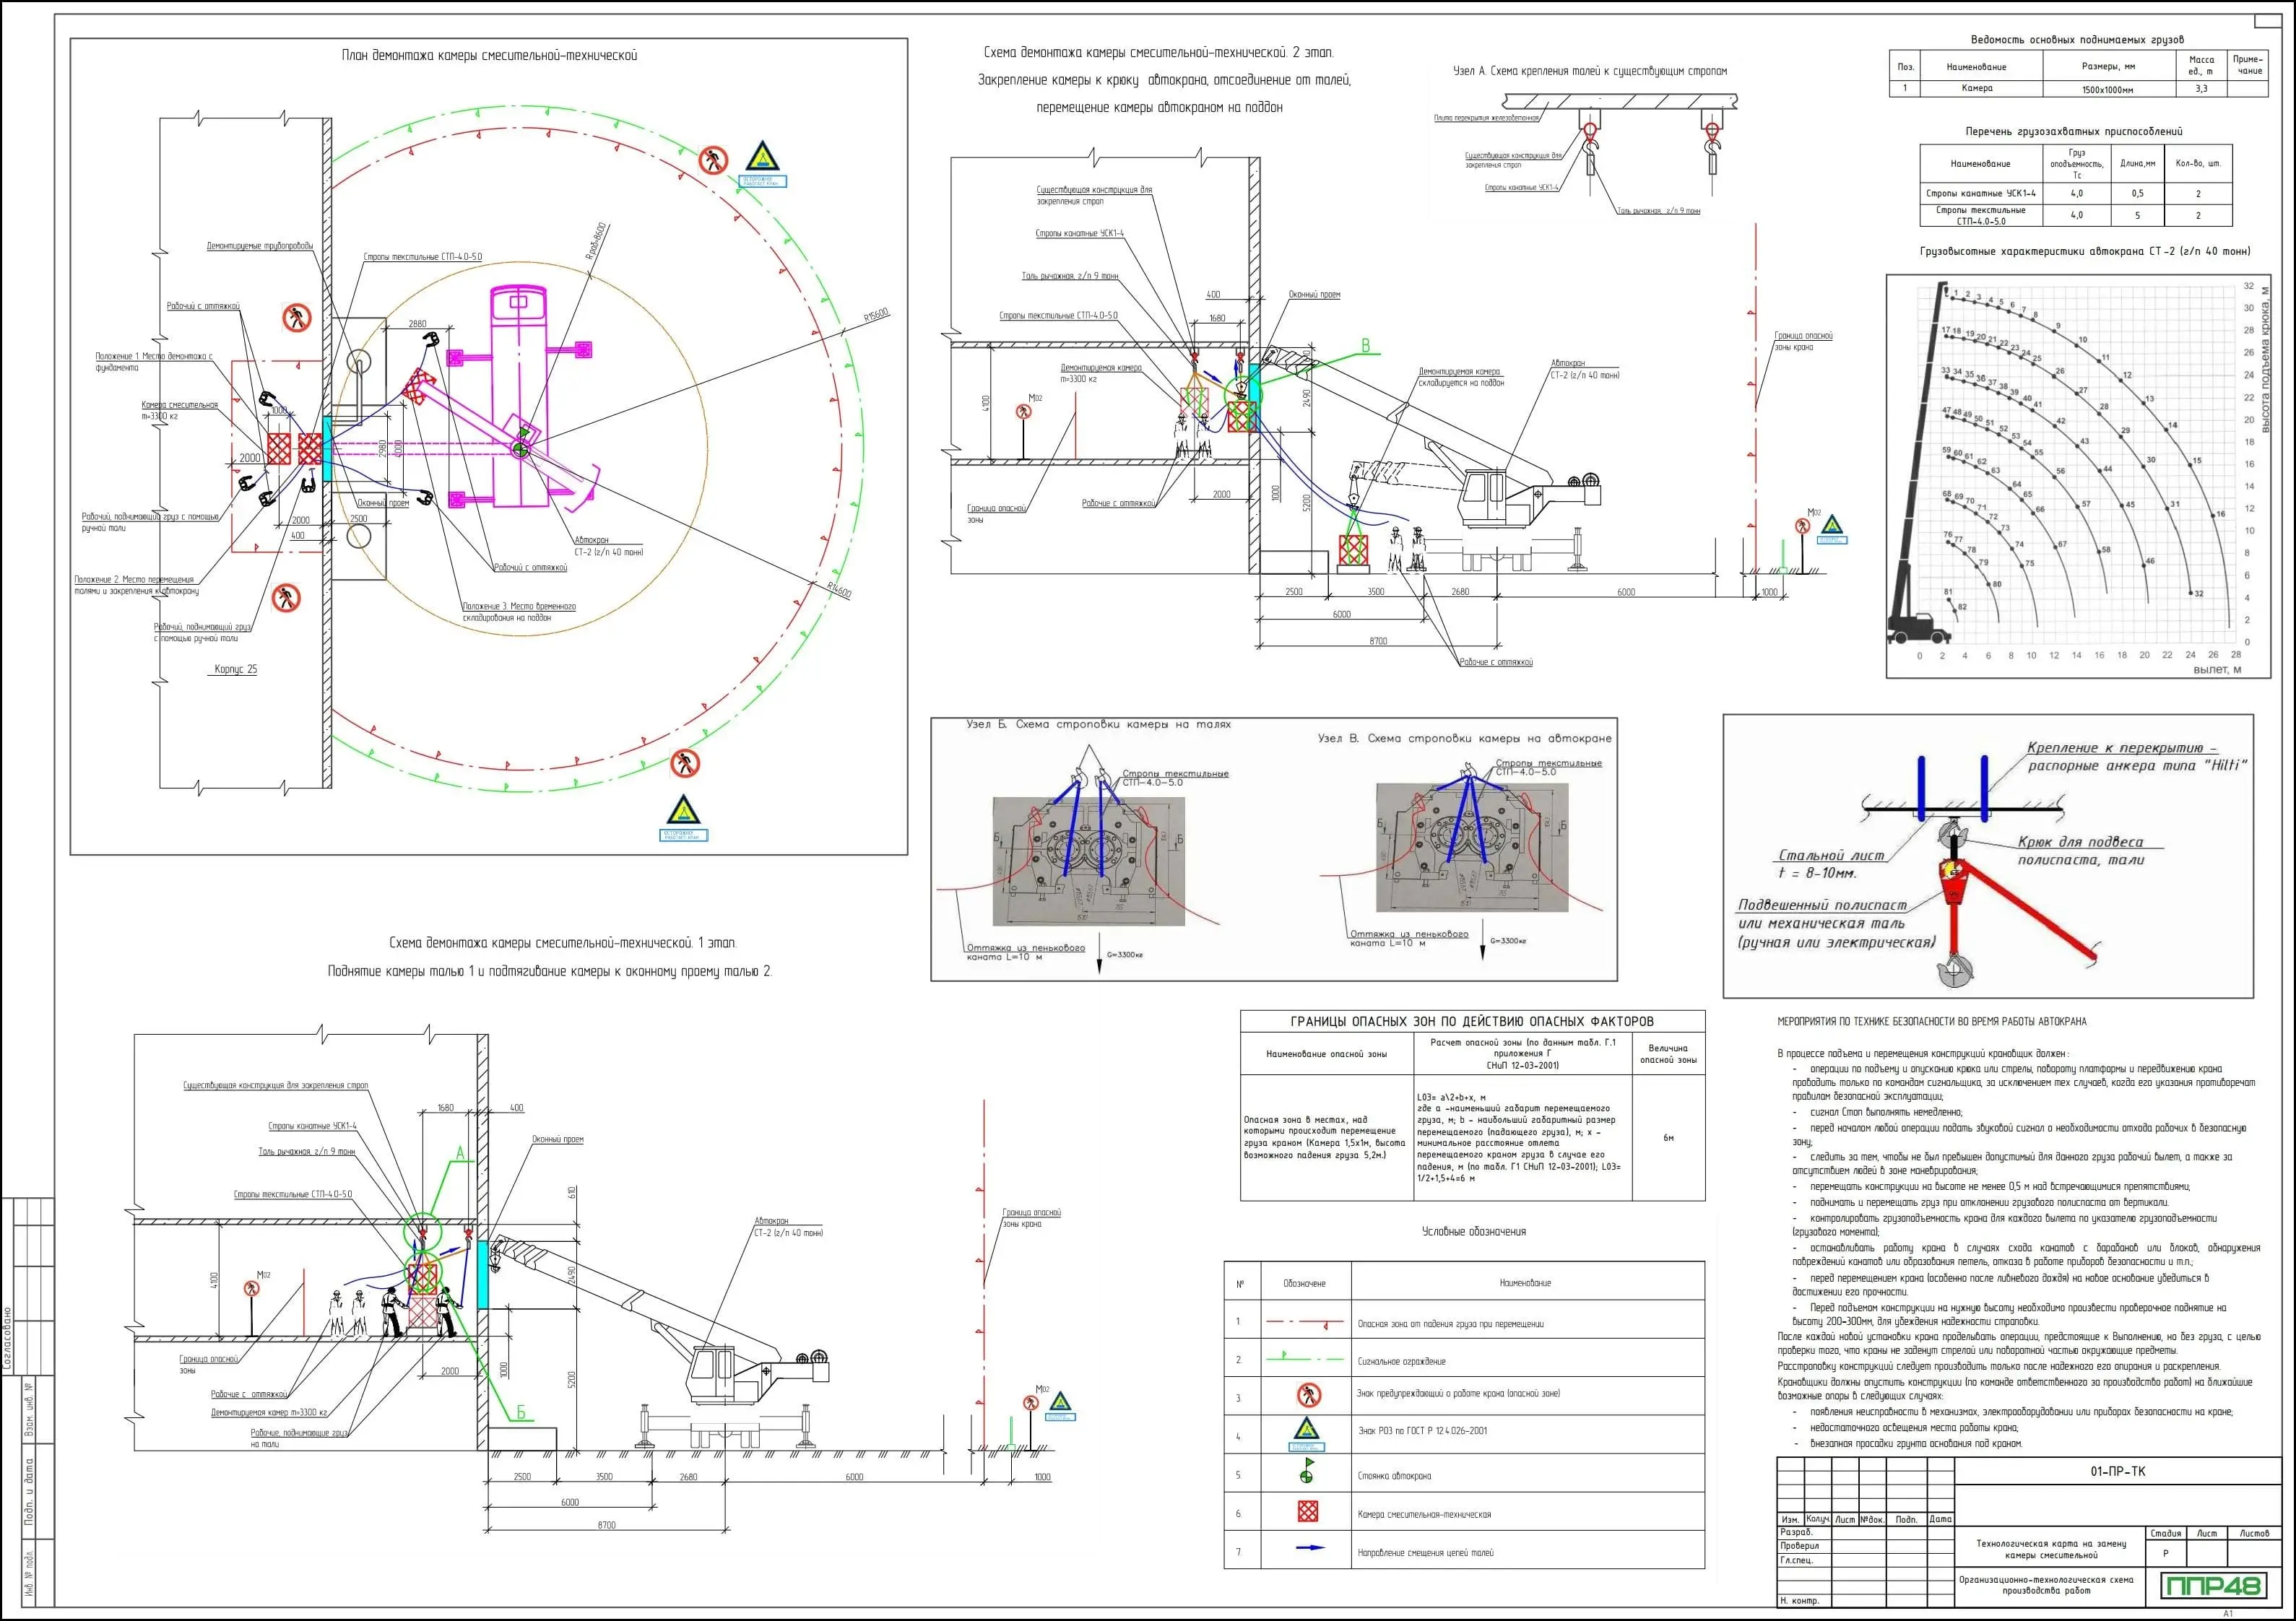Click the red dash-dot danger zone line in legend

[x=1304, y=1322]
